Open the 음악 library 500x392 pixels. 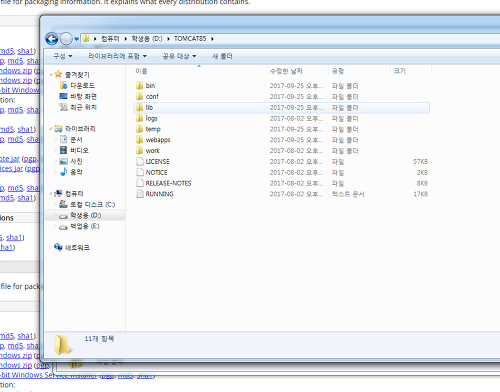(x=76, y=172)
